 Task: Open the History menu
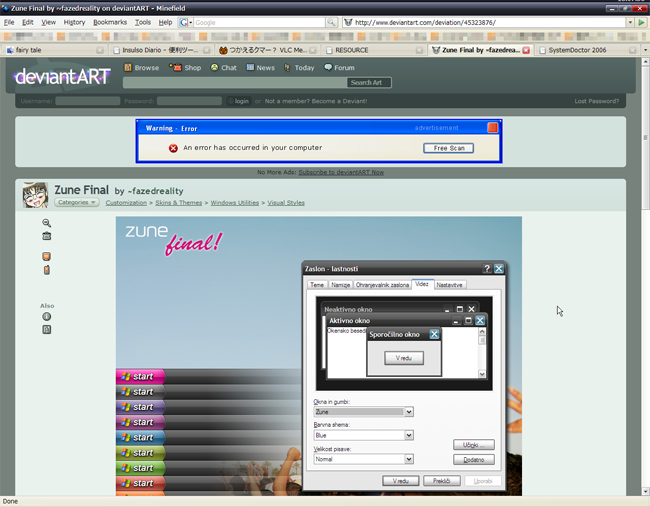pos(74,22)
